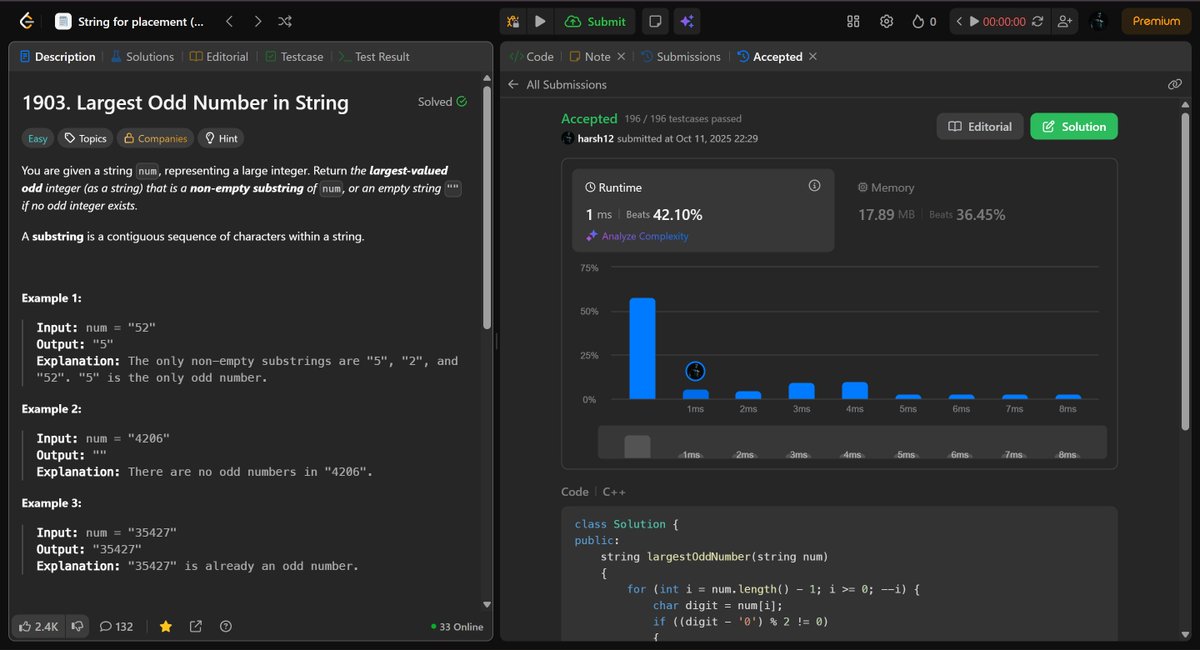This screenshot has width=1200, height=650.
Task: Click the runtime info circle icon
Action: [x=814, y=186]
